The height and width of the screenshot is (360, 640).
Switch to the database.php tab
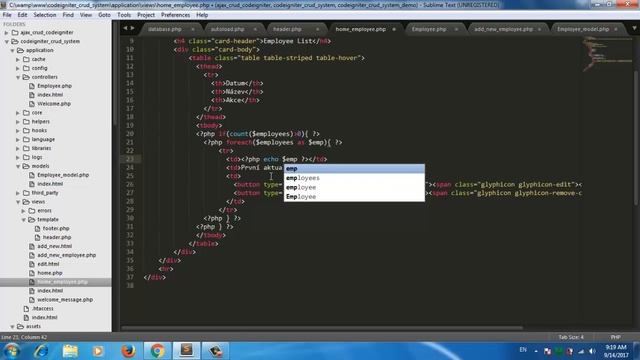coord(165,29)
